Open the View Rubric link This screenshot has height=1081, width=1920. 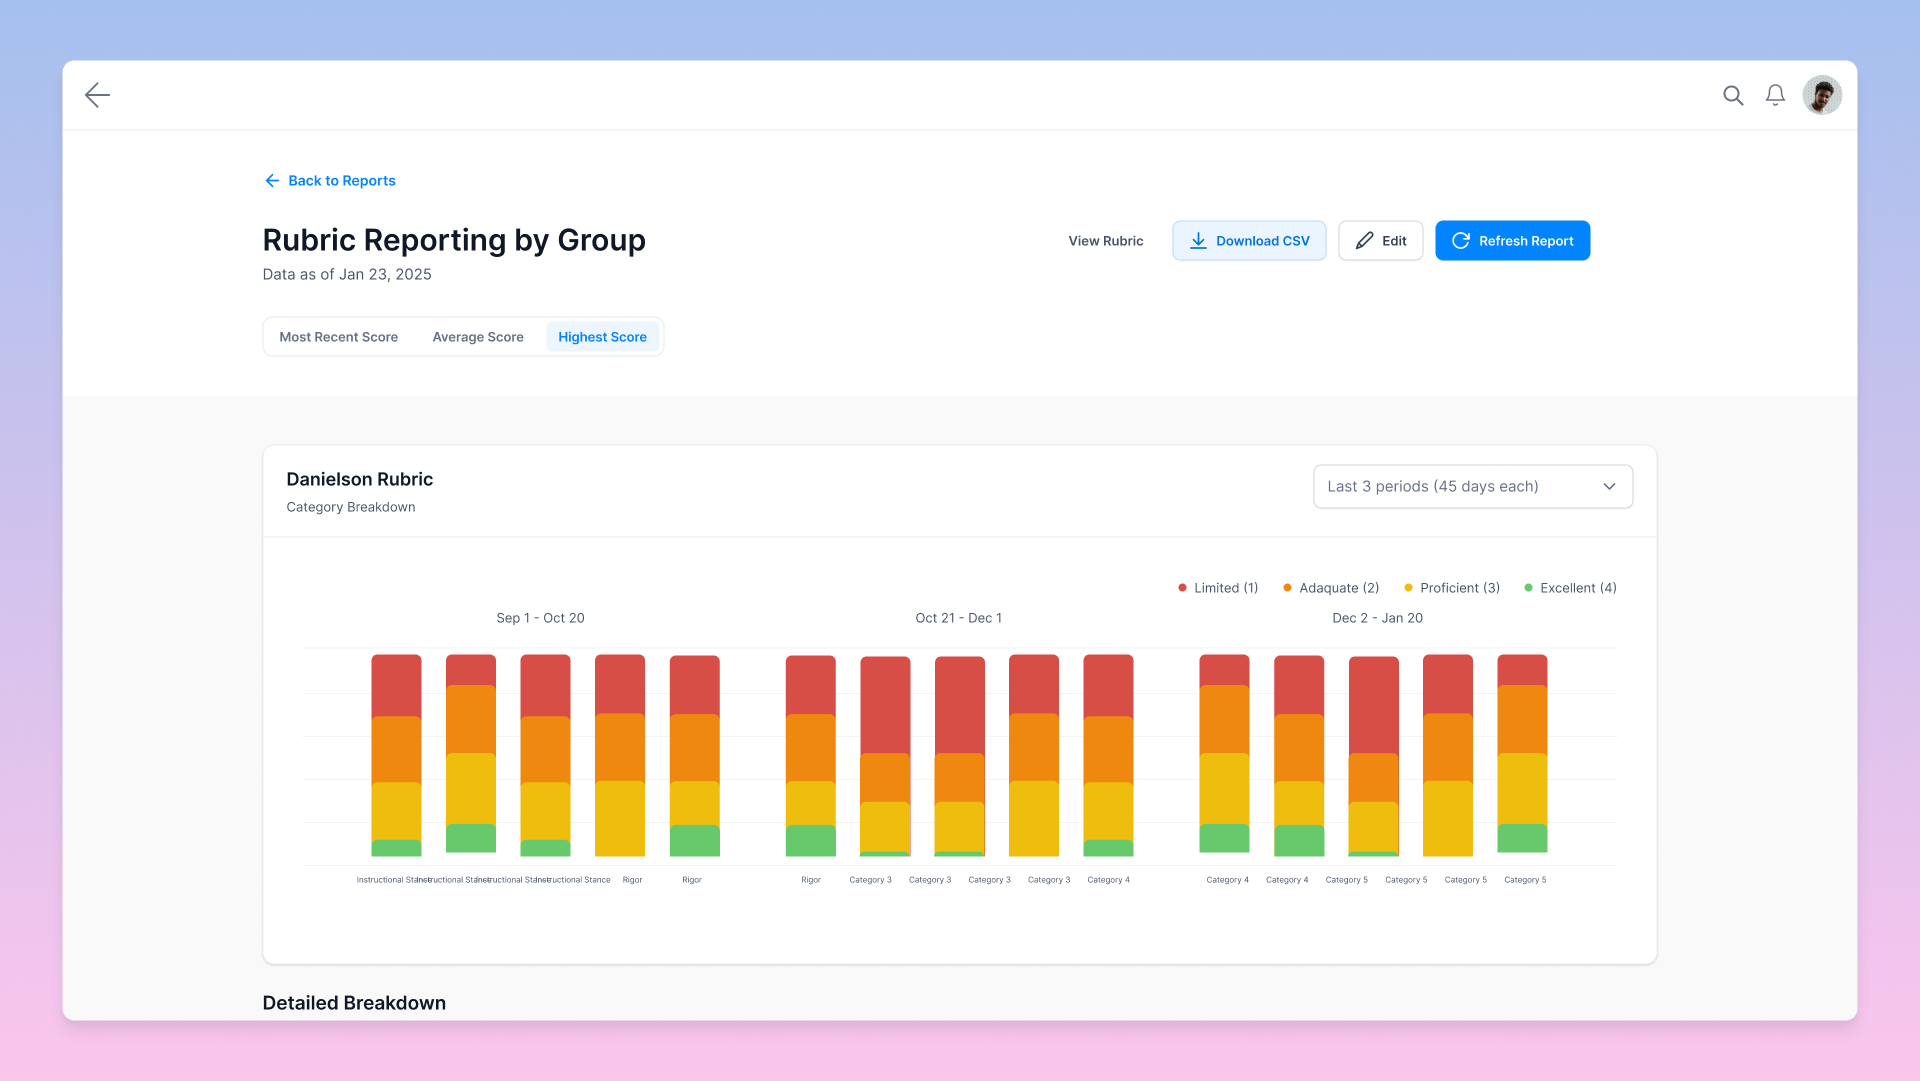click(1105, 241)
